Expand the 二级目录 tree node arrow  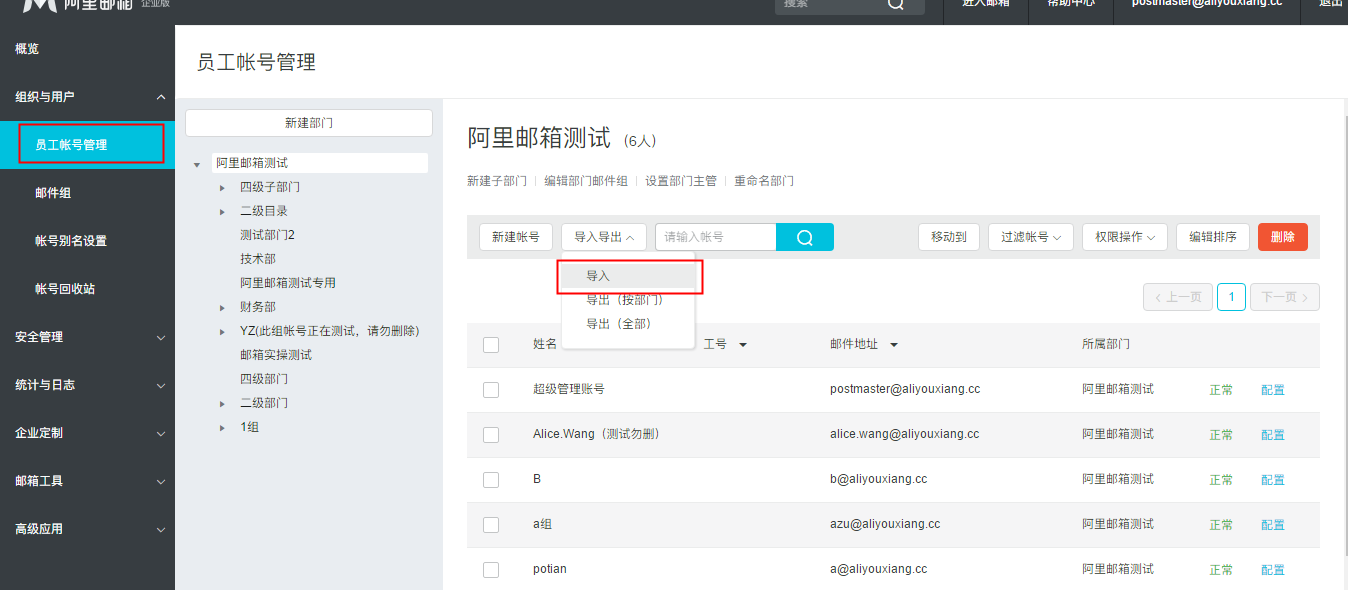[222, 211]
